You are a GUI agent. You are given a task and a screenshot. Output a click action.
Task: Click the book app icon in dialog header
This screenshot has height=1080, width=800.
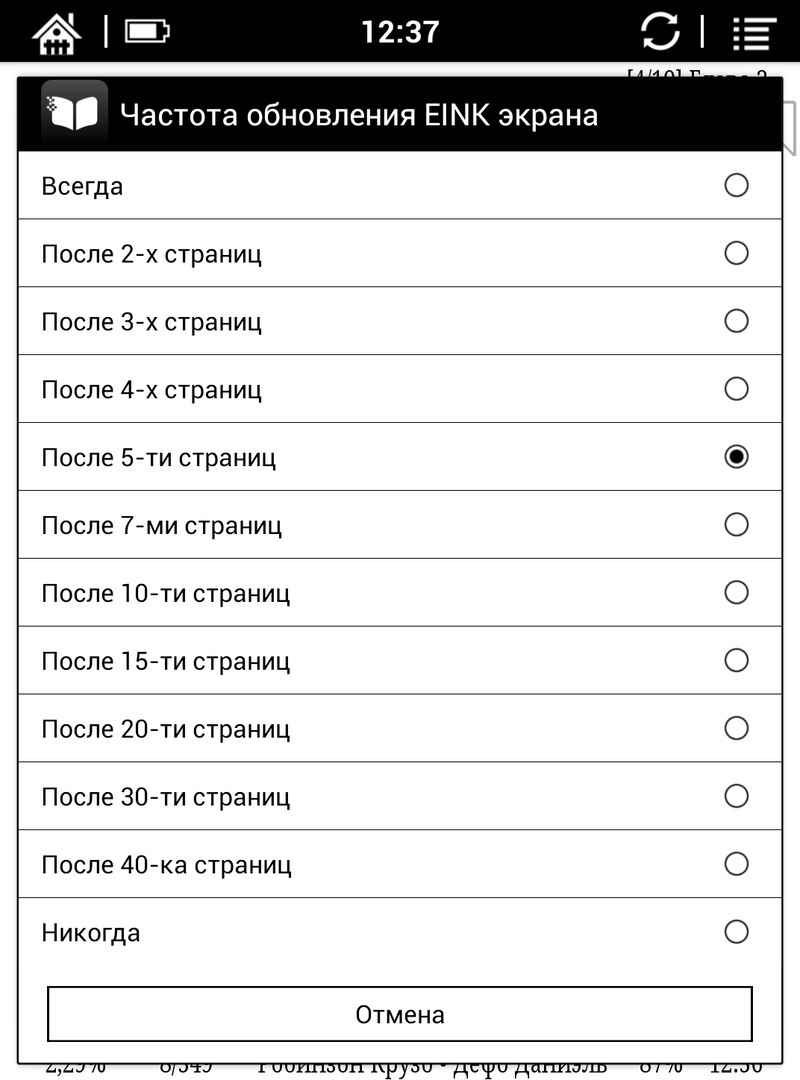[x=74, y=114]
